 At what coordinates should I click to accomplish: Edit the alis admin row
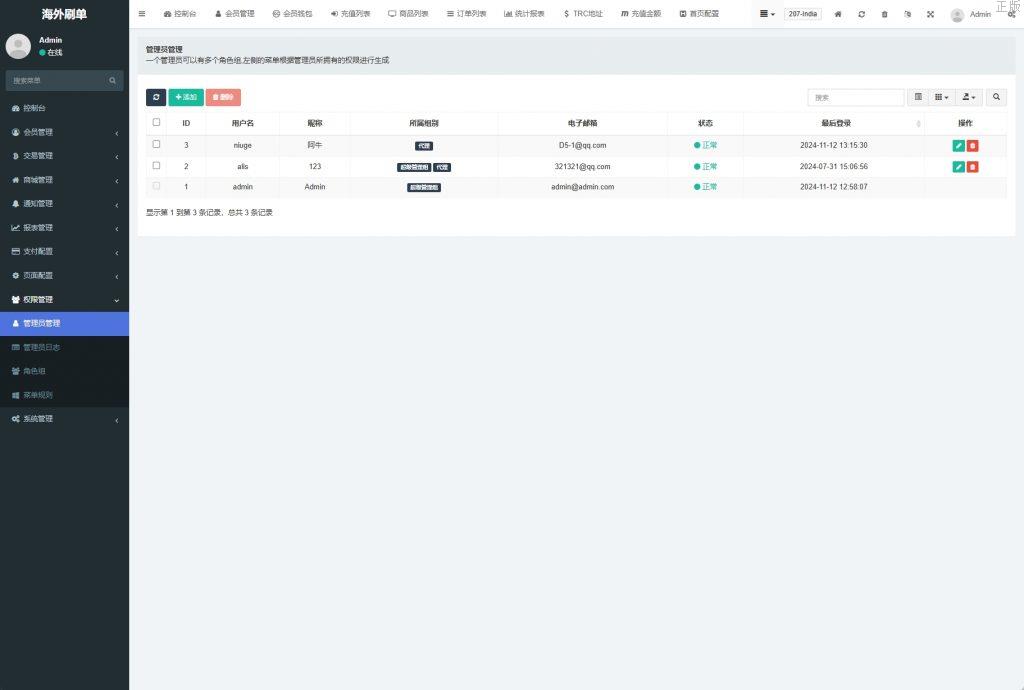[x=958, y=166]
